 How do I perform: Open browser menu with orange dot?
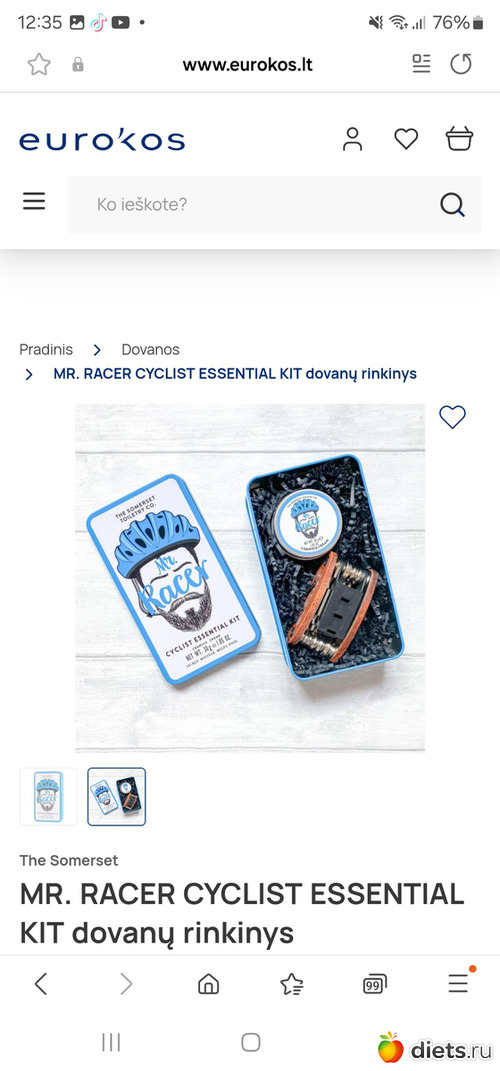tap(459, 982)
